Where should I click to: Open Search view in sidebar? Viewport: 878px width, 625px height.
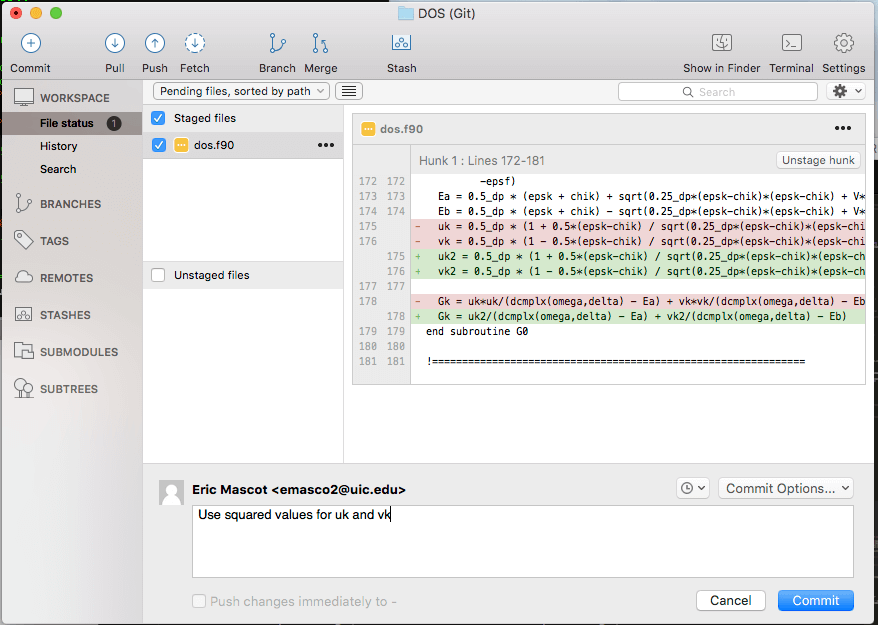[58, 169]
